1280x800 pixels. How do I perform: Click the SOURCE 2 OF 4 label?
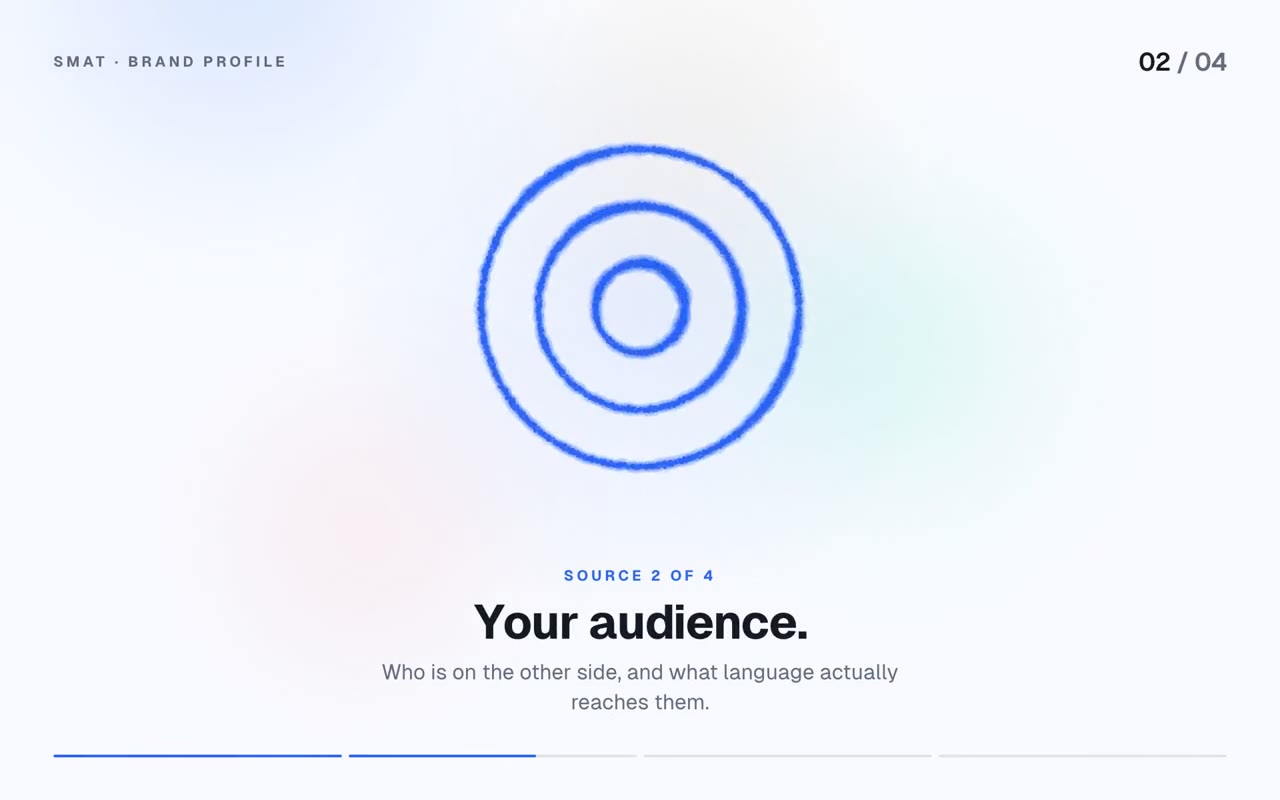(639, 576)
